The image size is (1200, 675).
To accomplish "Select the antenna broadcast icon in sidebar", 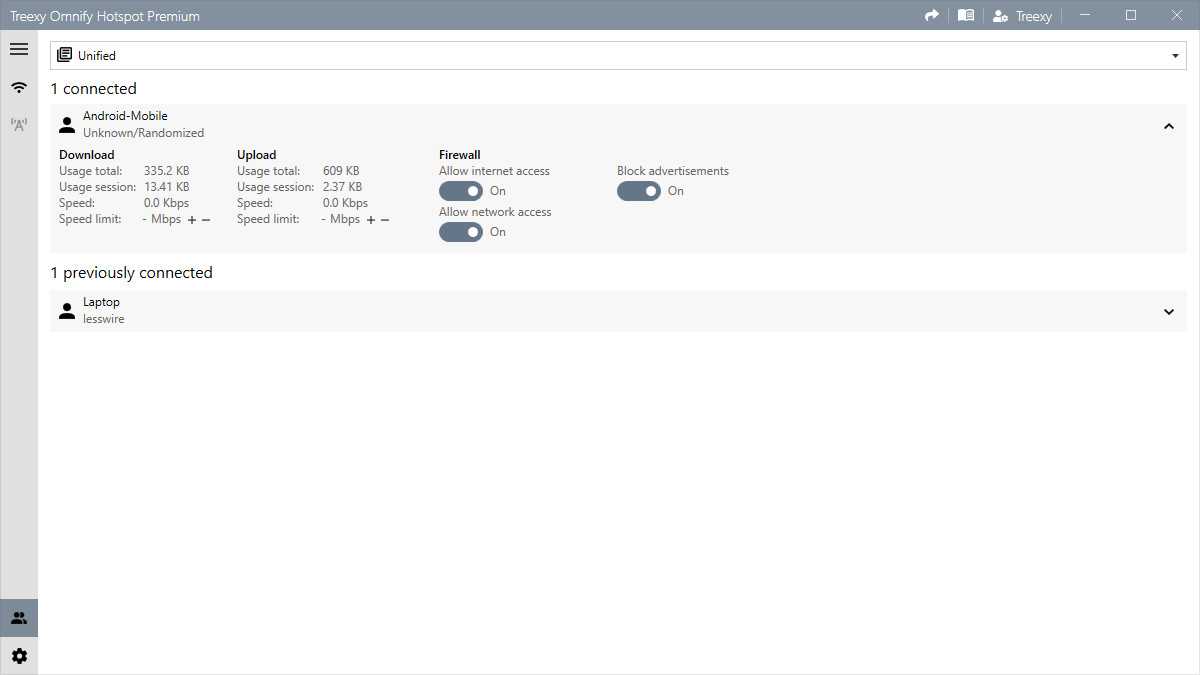I will pos(19,123).
